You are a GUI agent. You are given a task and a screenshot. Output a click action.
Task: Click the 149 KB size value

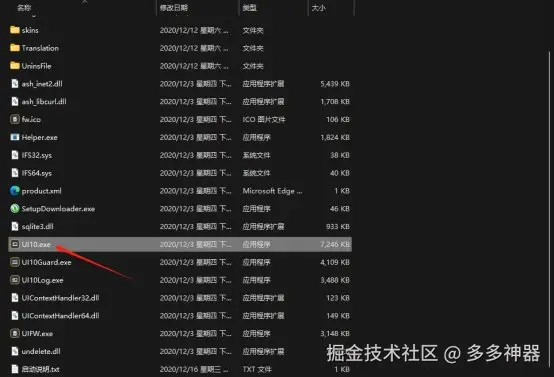pyautogui.click(x=338, y=316)
